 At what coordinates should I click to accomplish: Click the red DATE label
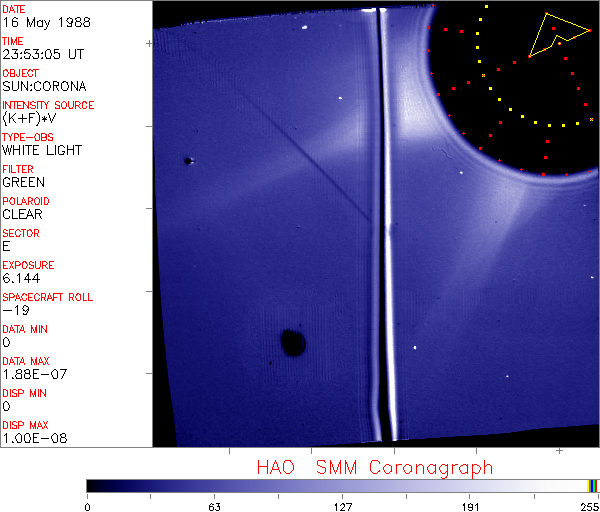(14, 9)
